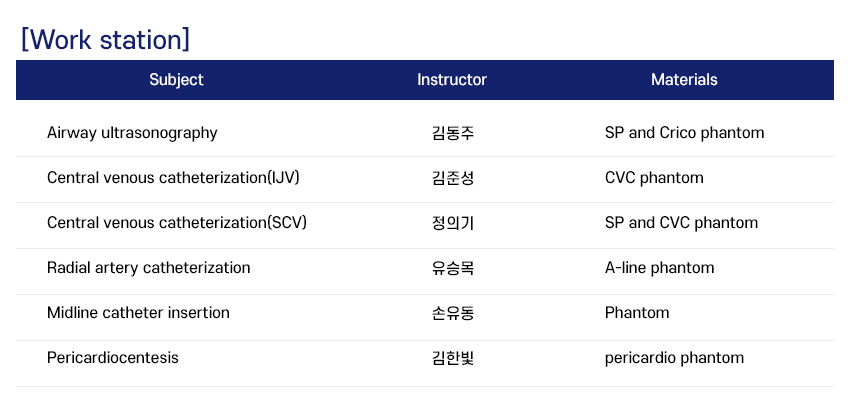
Task: Select the Instructor column header
Action: pyautogui.click(x=452, y=80)
